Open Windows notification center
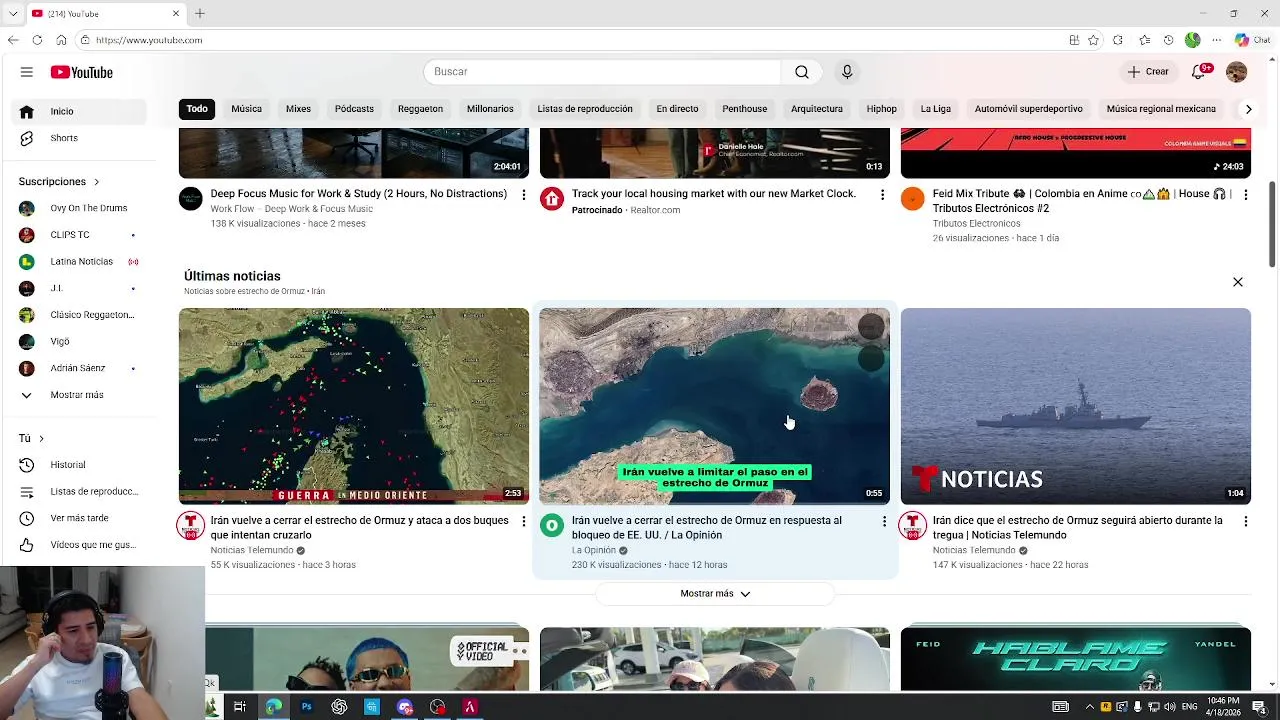The image size is (1280, 720). pyautogui.click(x=1259, y=707)
